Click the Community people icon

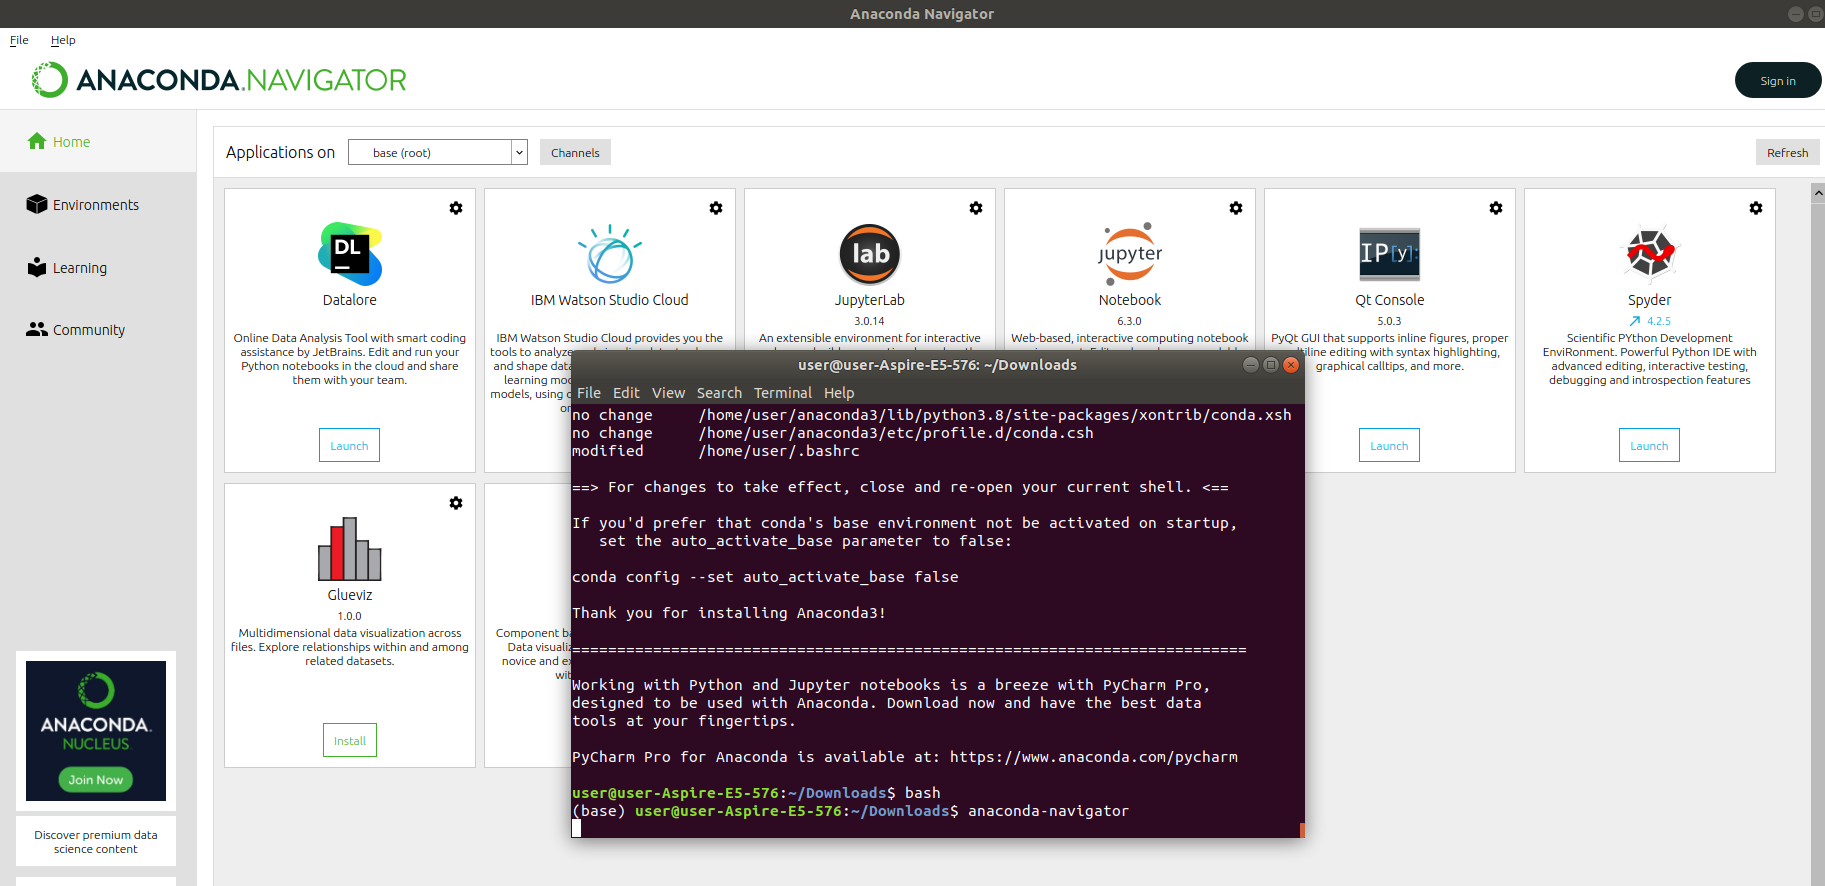pyautogui.click(x=37, y=329)
